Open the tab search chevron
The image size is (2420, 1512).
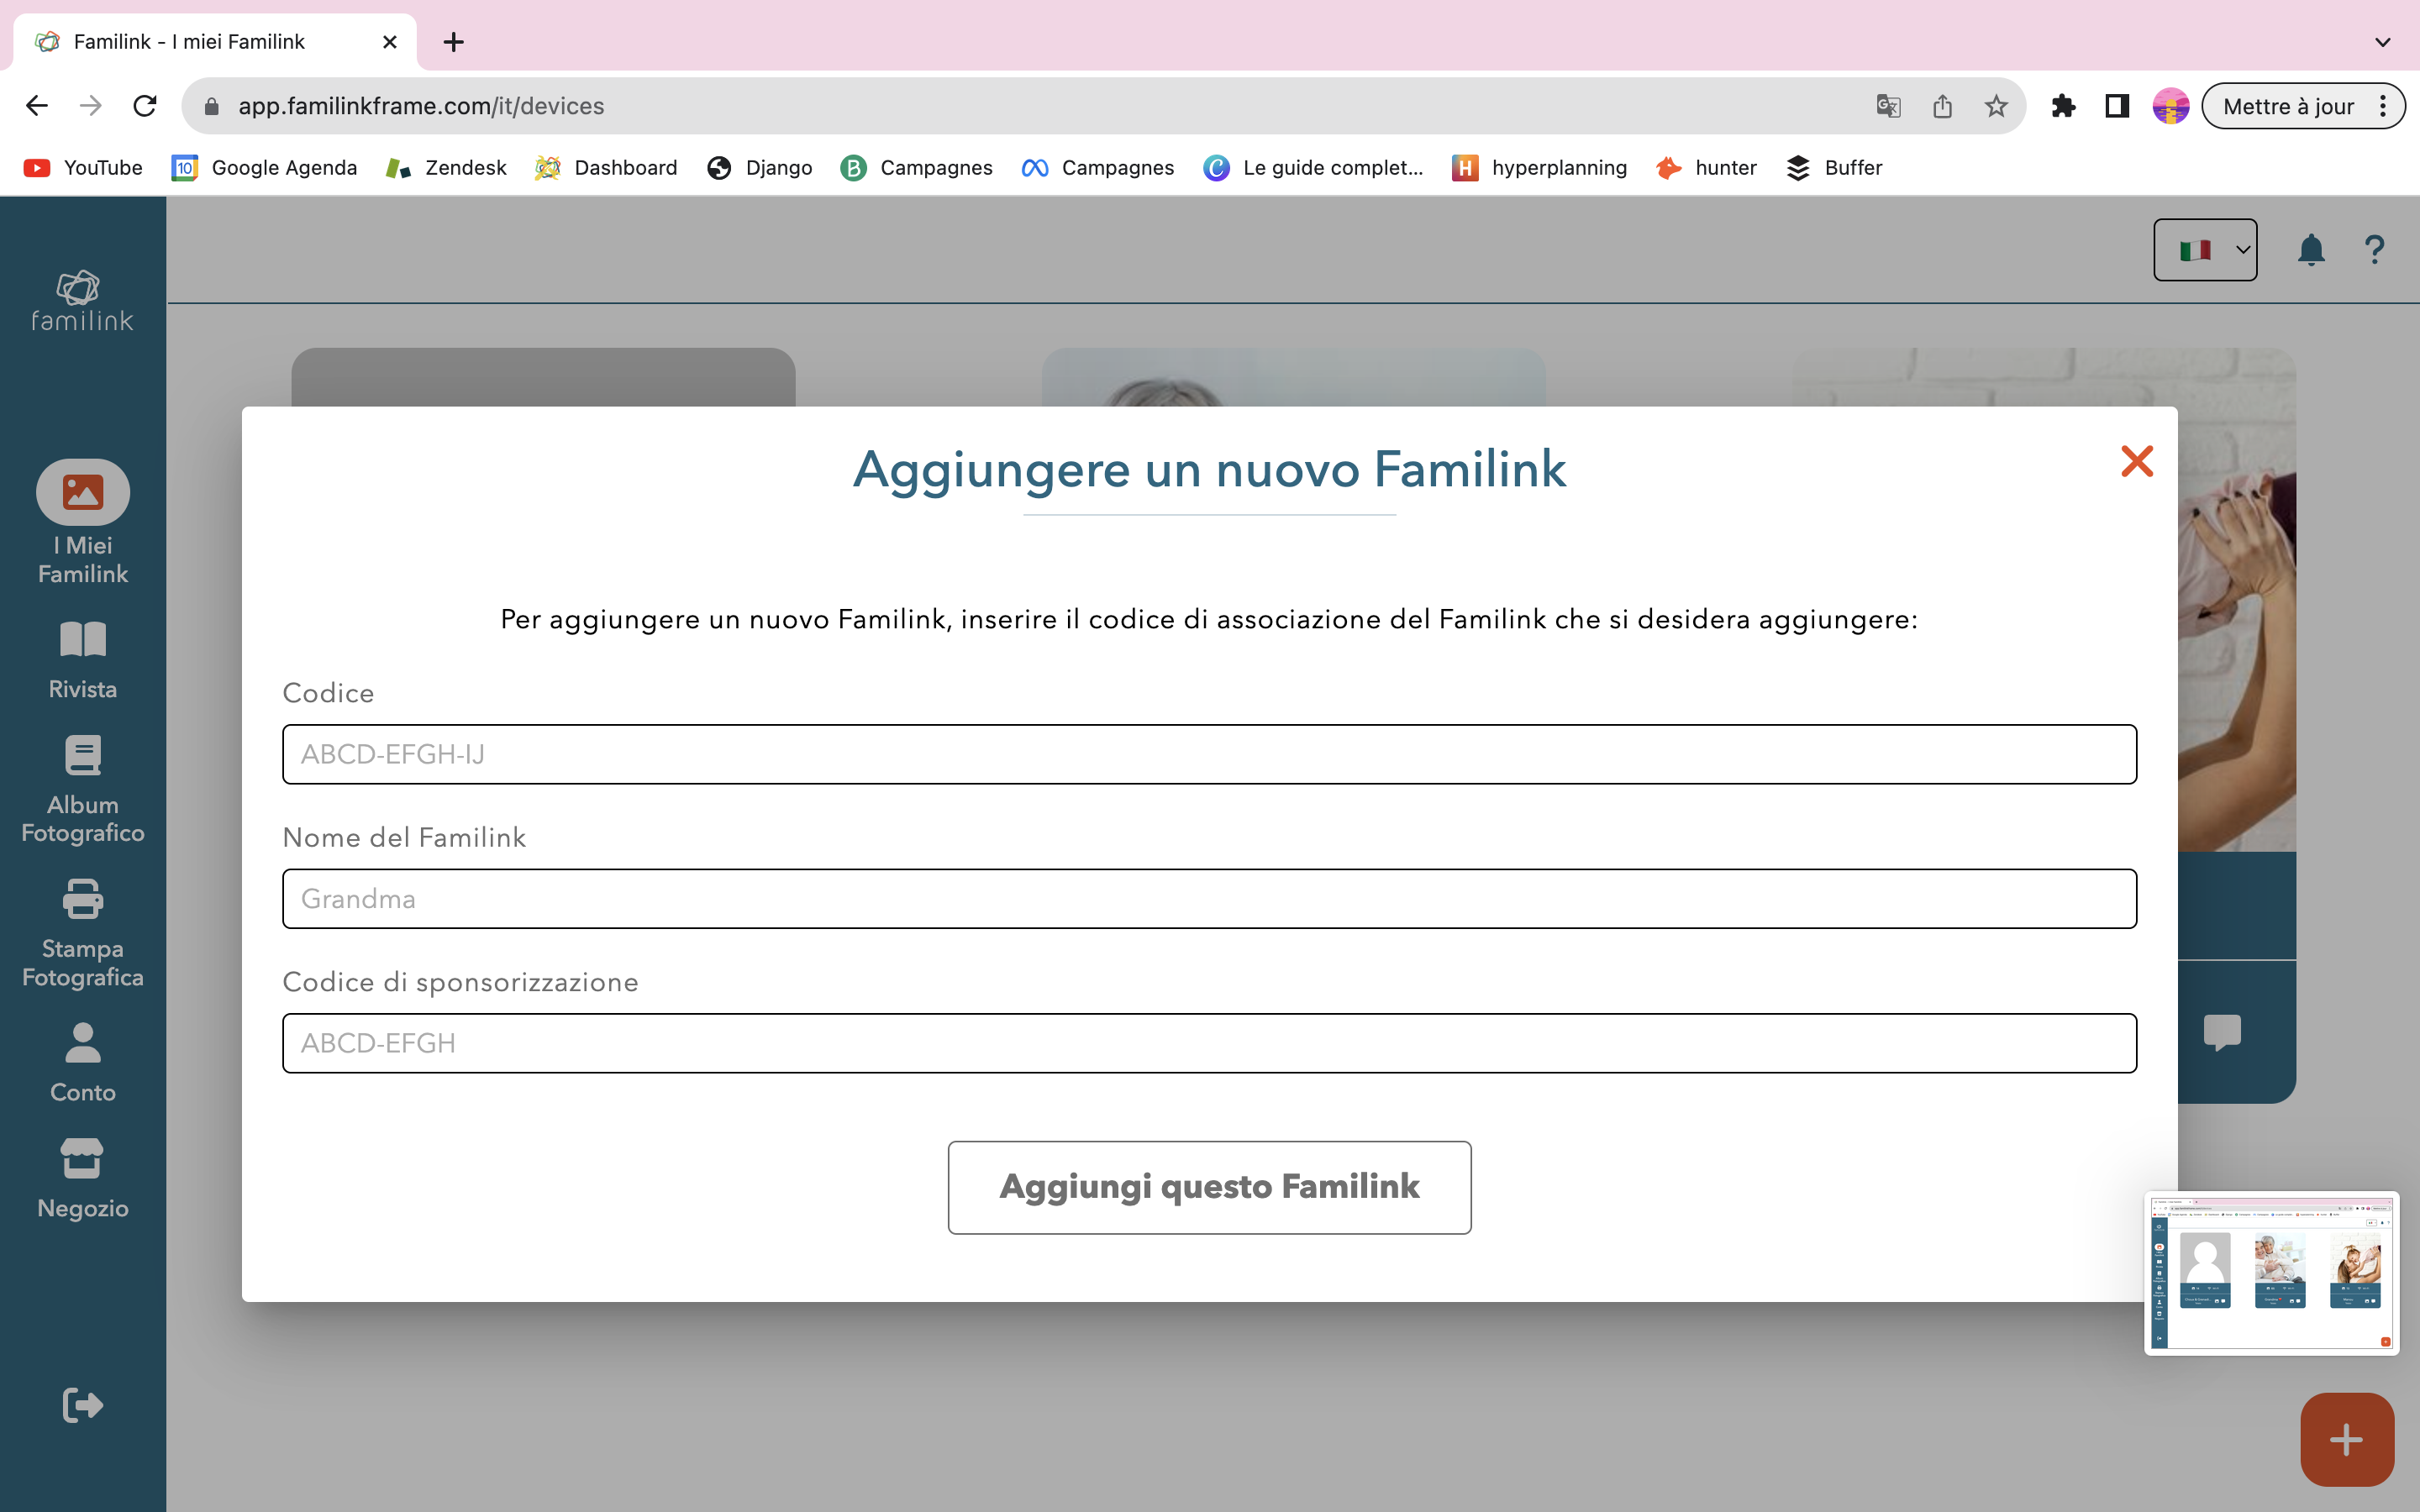coord(2383,42)
